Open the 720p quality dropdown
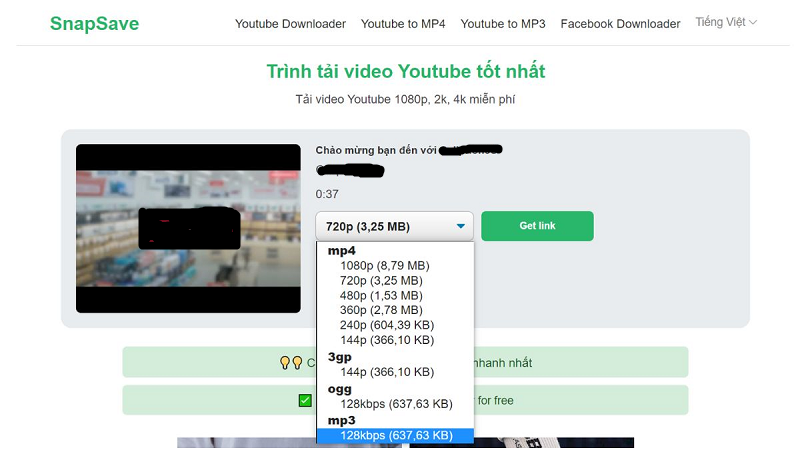 395,226
